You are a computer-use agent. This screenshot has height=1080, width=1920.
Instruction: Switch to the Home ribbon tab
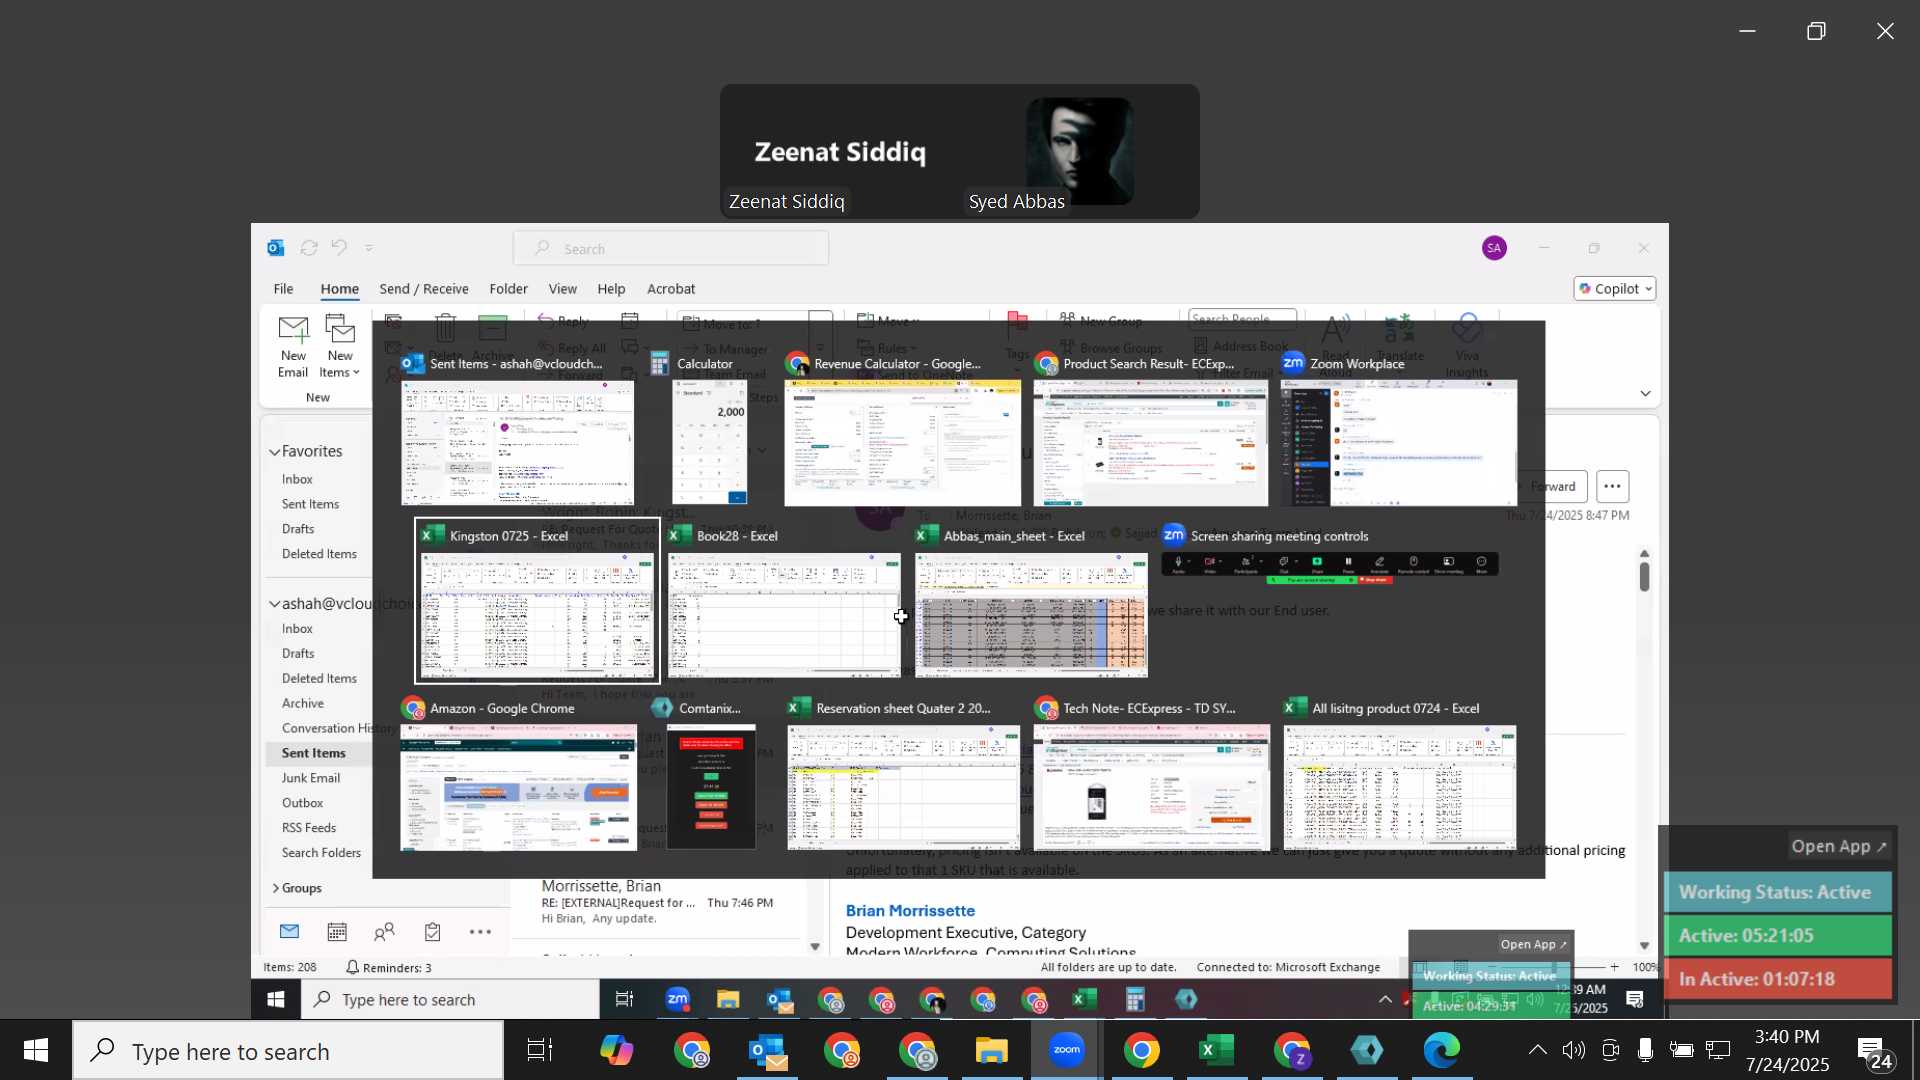[339, 289]
